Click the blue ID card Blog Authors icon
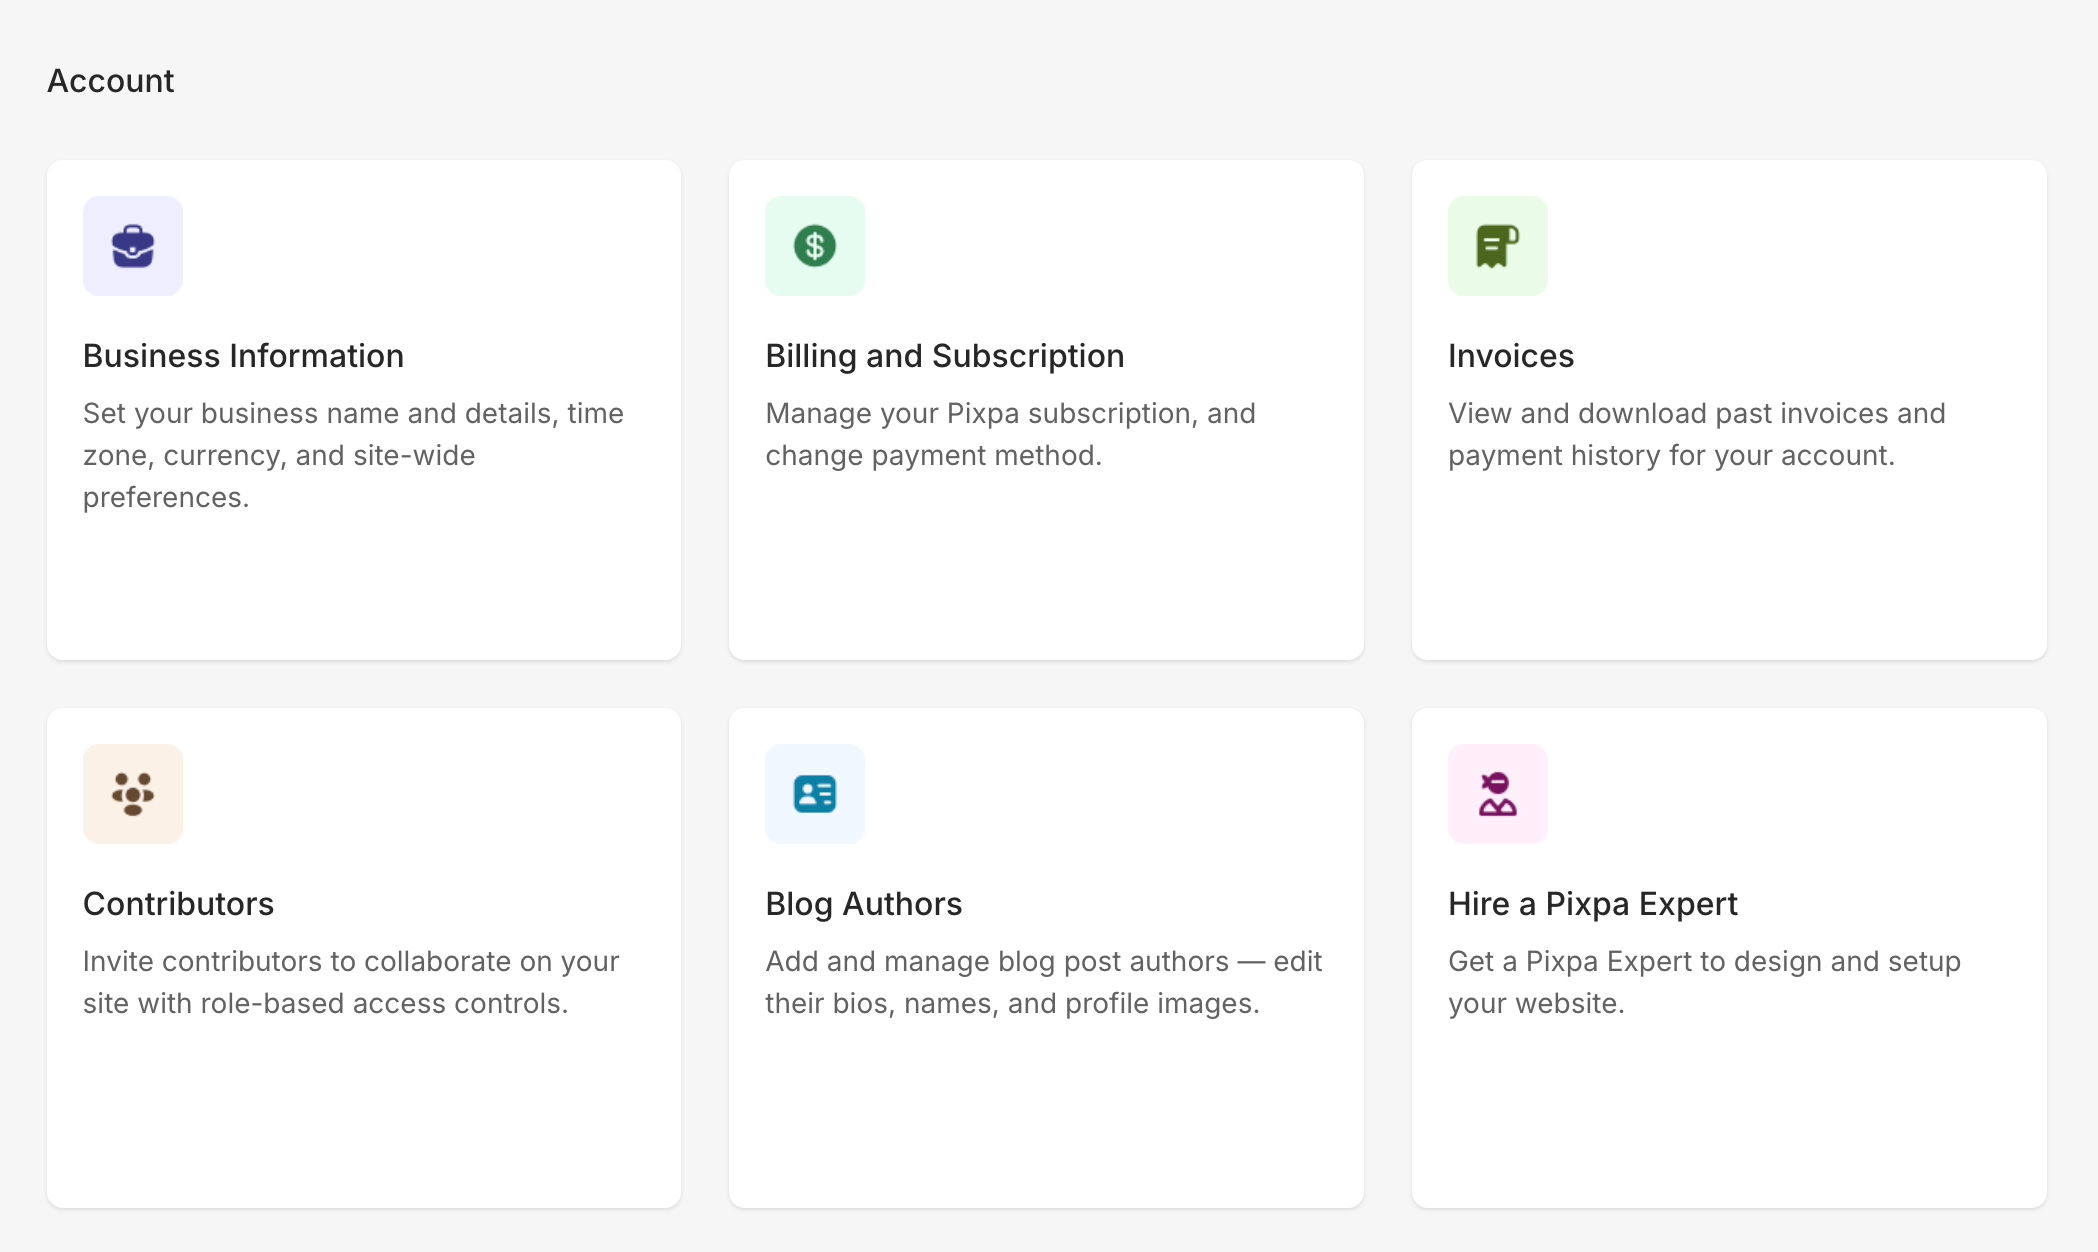Screen dimensions: 2098x1252 click(815, 794)
